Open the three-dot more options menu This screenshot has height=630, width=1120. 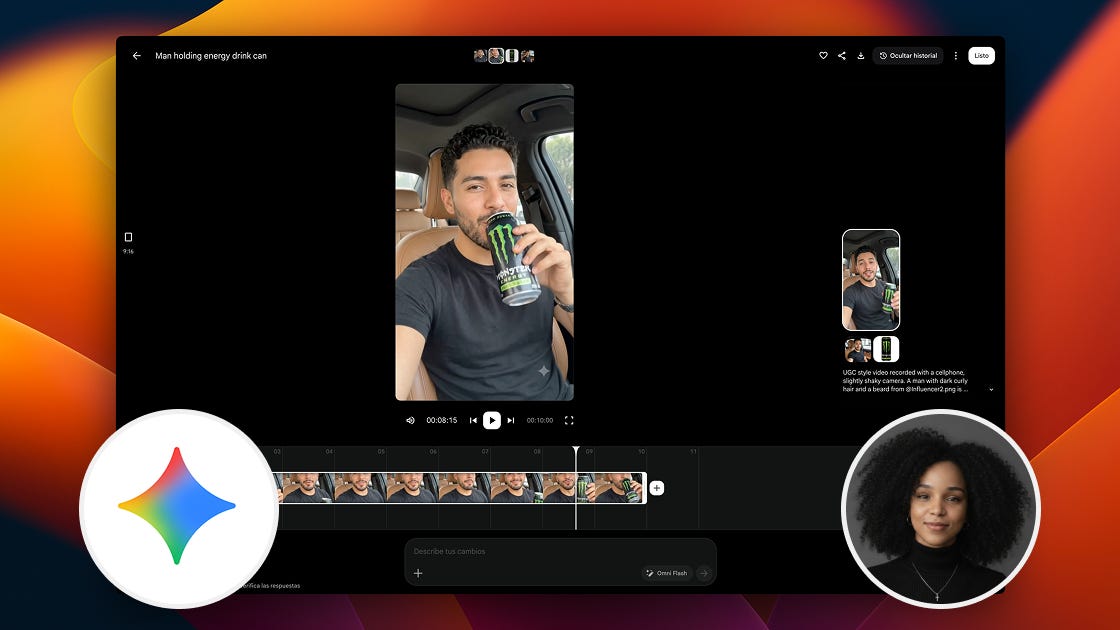pos(956,56)
